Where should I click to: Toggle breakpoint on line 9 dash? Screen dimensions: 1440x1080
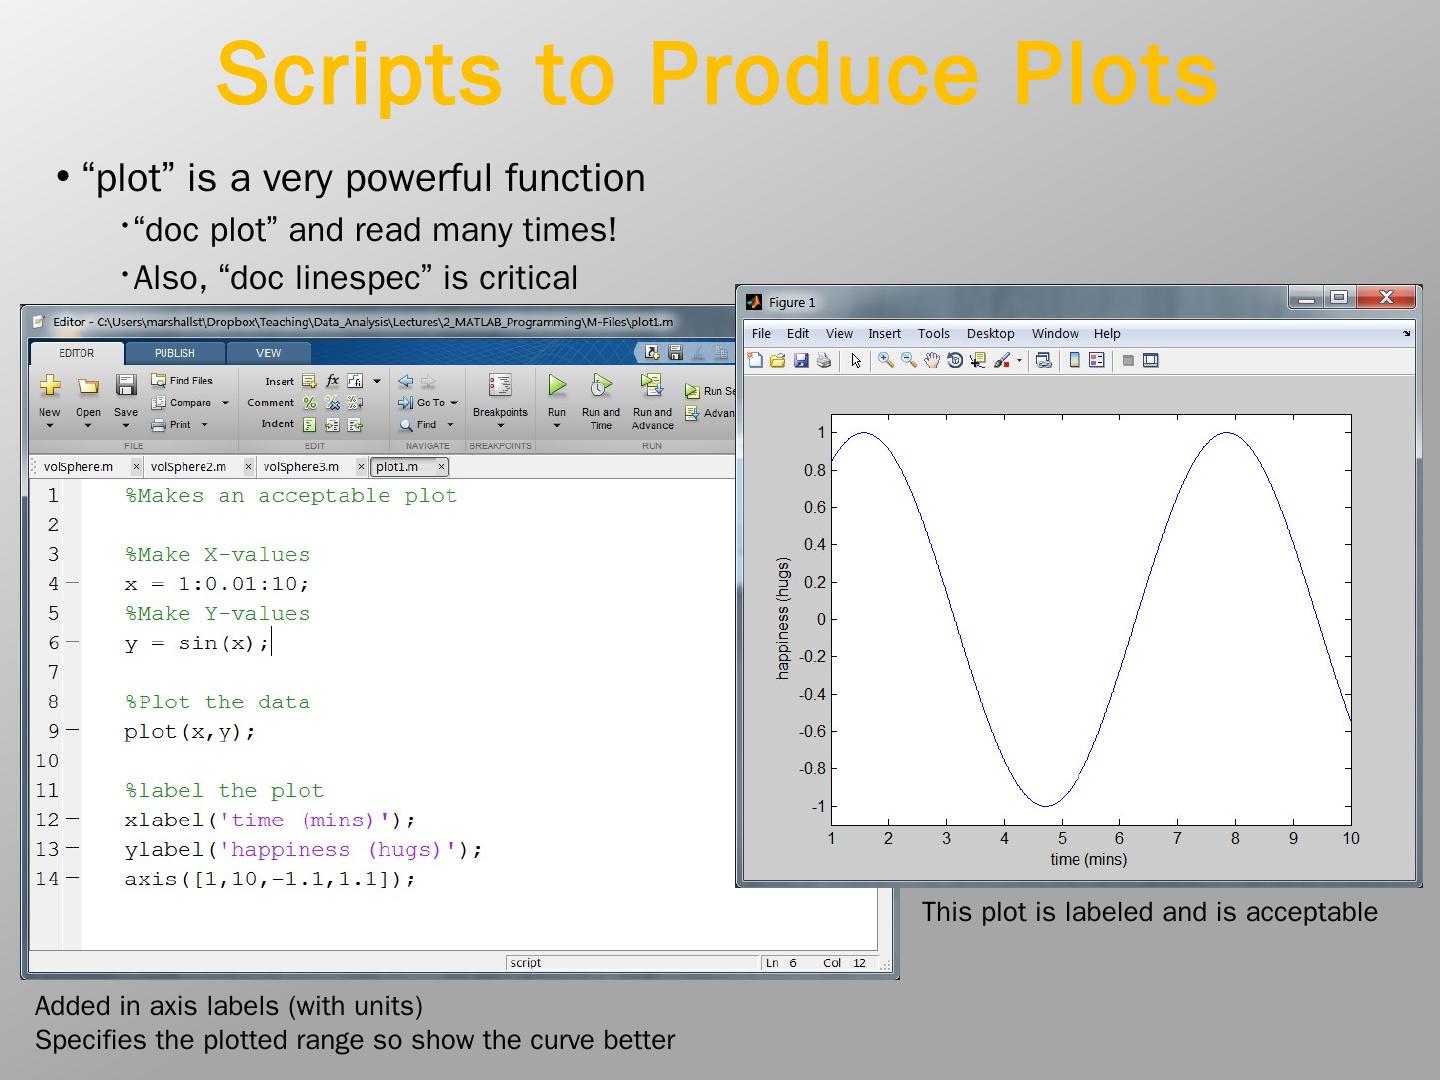click(73, 731)
